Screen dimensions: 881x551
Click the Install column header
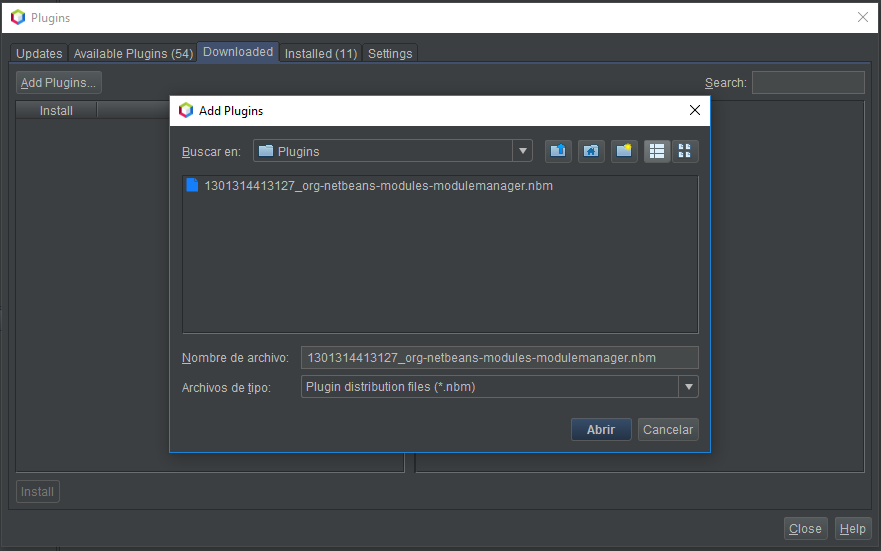coord(56,111)
